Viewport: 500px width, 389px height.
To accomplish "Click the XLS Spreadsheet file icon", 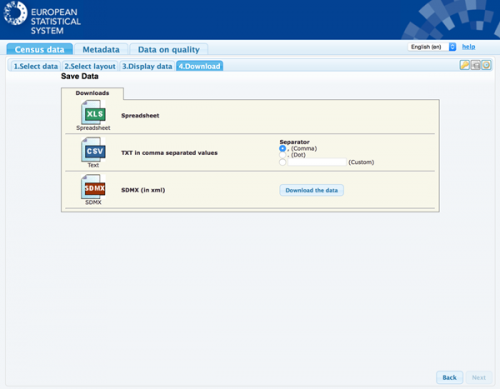I will pyautogui.click(x=93, y=113).
